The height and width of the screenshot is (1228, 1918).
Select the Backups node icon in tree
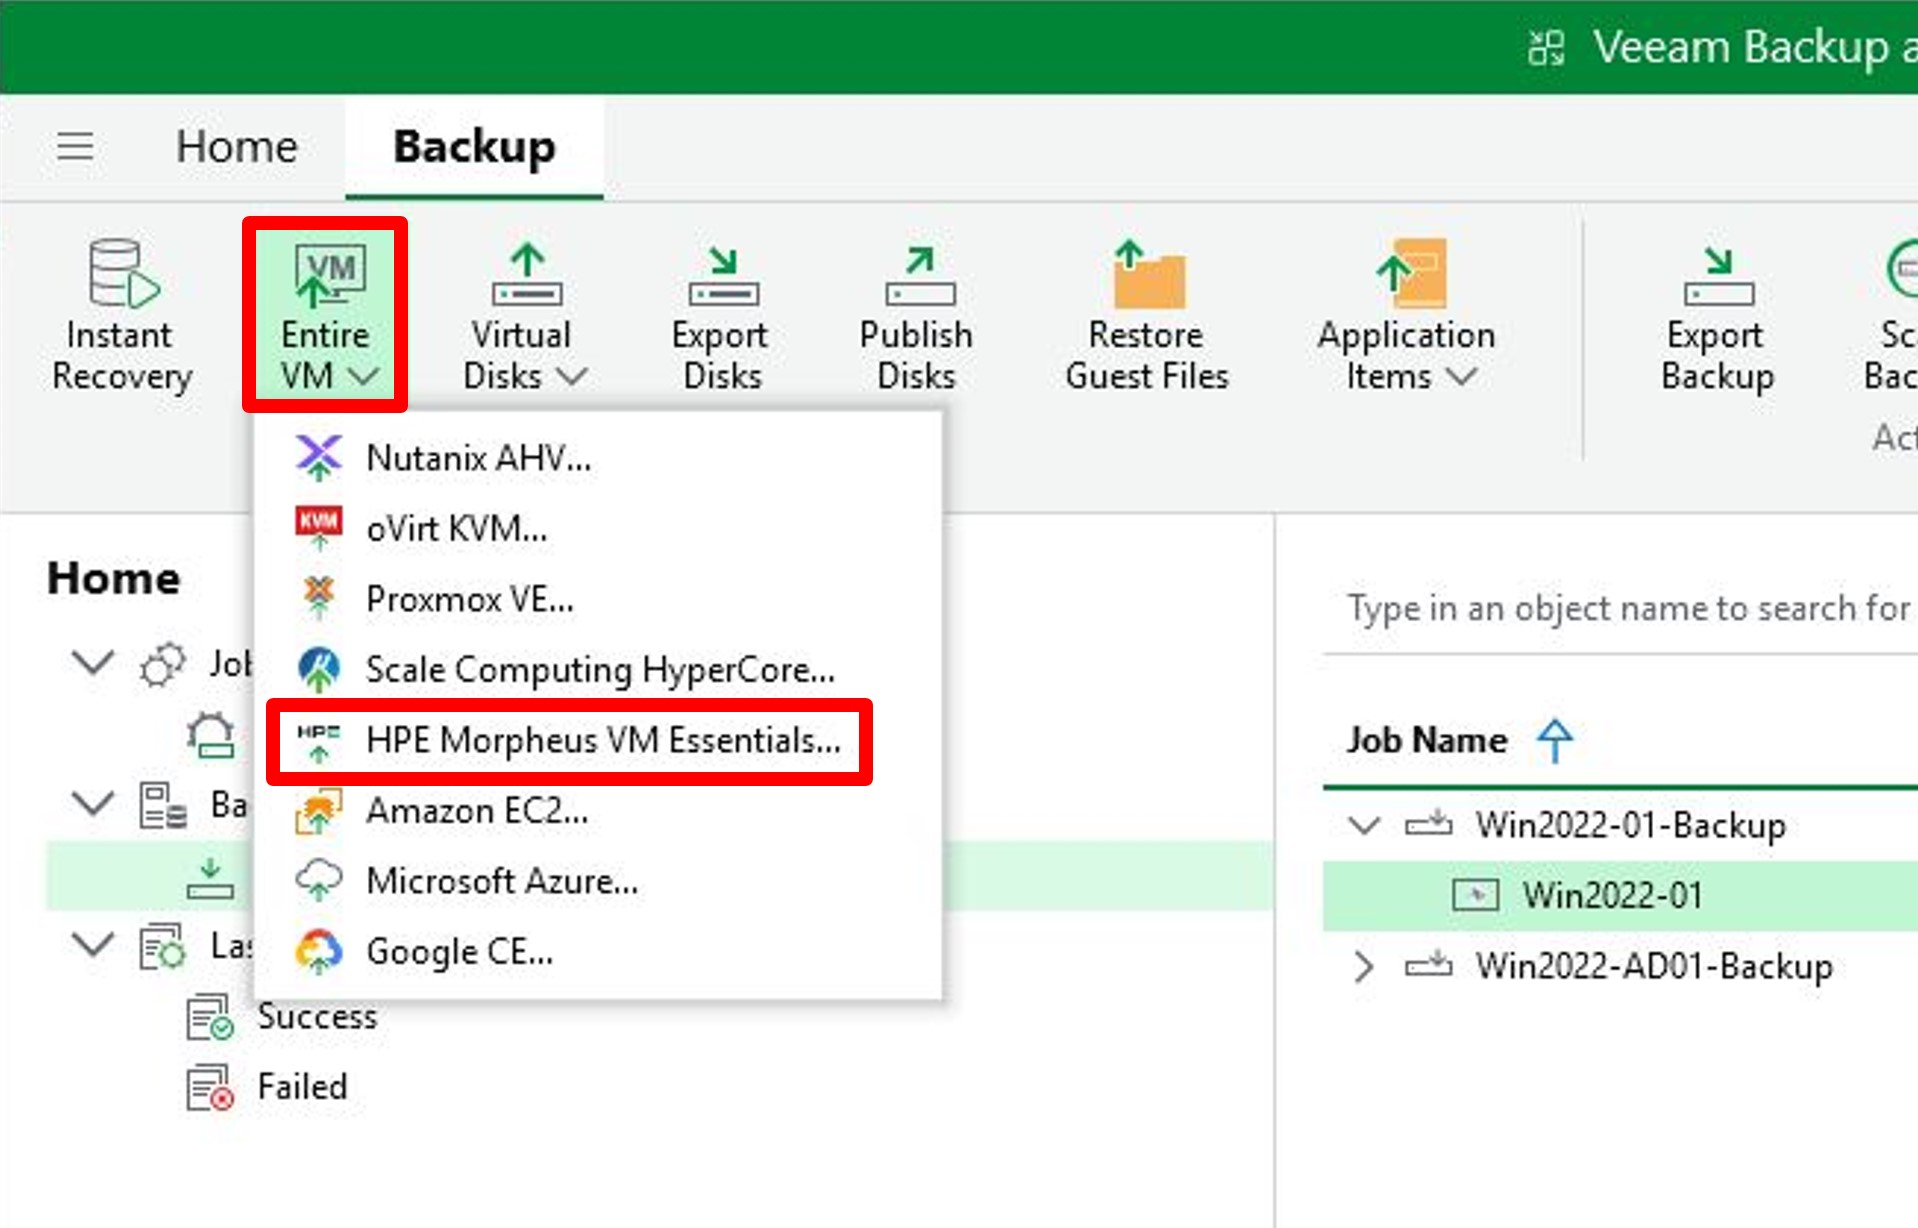163,805
